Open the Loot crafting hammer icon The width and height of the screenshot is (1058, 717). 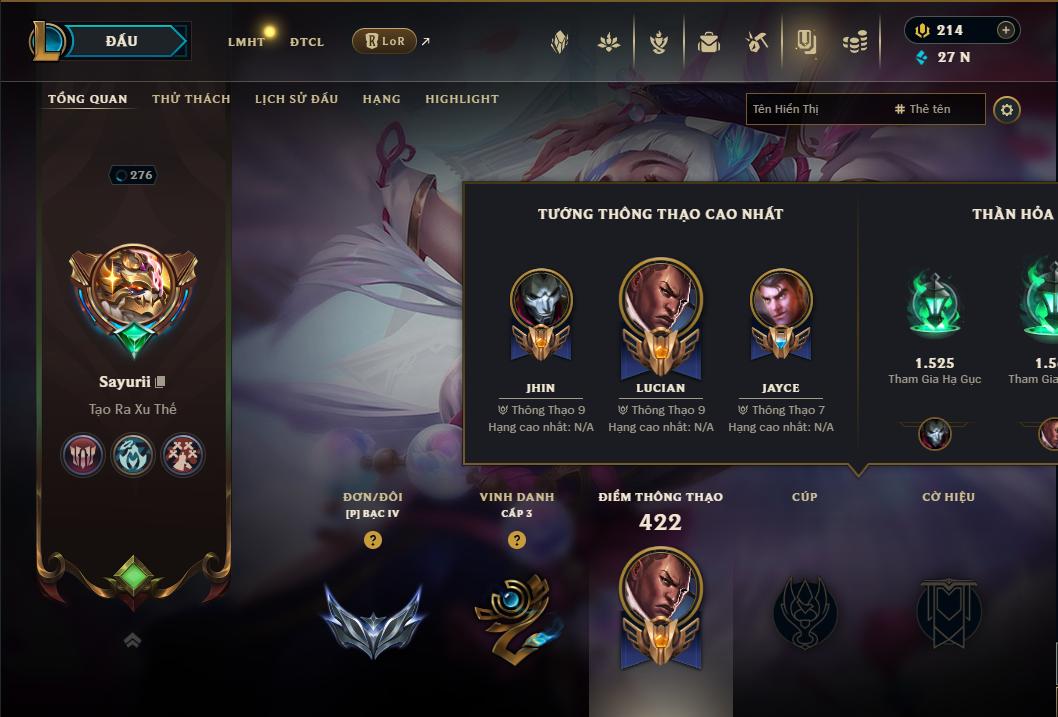tap(757, 42)
